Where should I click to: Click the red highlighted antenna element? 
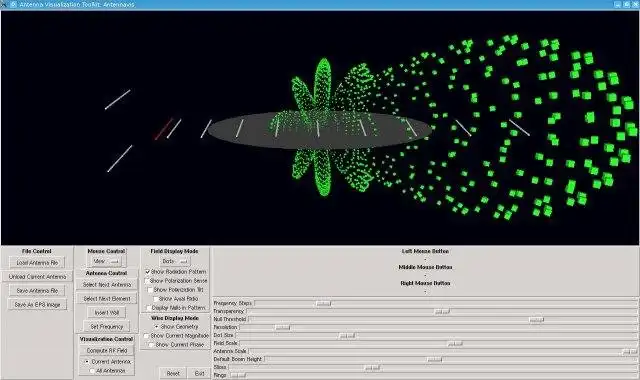point(163,129)
